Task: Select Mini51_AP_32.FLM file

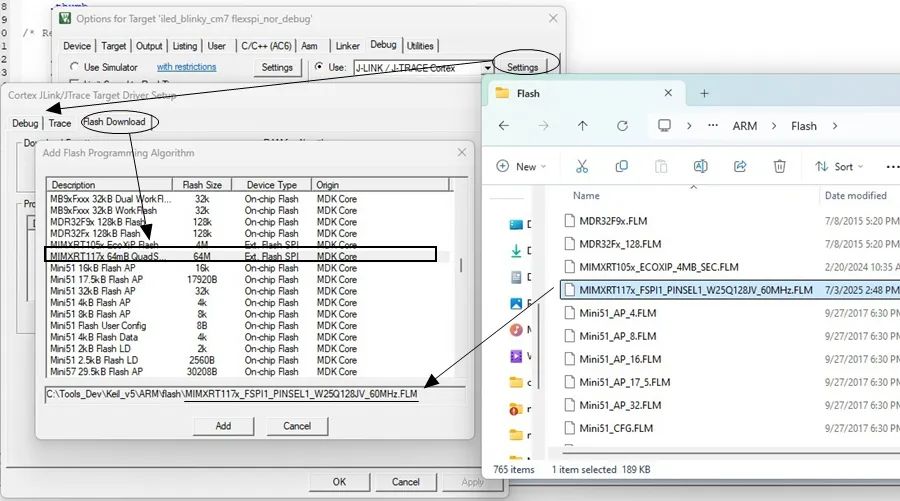Action: pyautogui.click(x=730, y=405)
